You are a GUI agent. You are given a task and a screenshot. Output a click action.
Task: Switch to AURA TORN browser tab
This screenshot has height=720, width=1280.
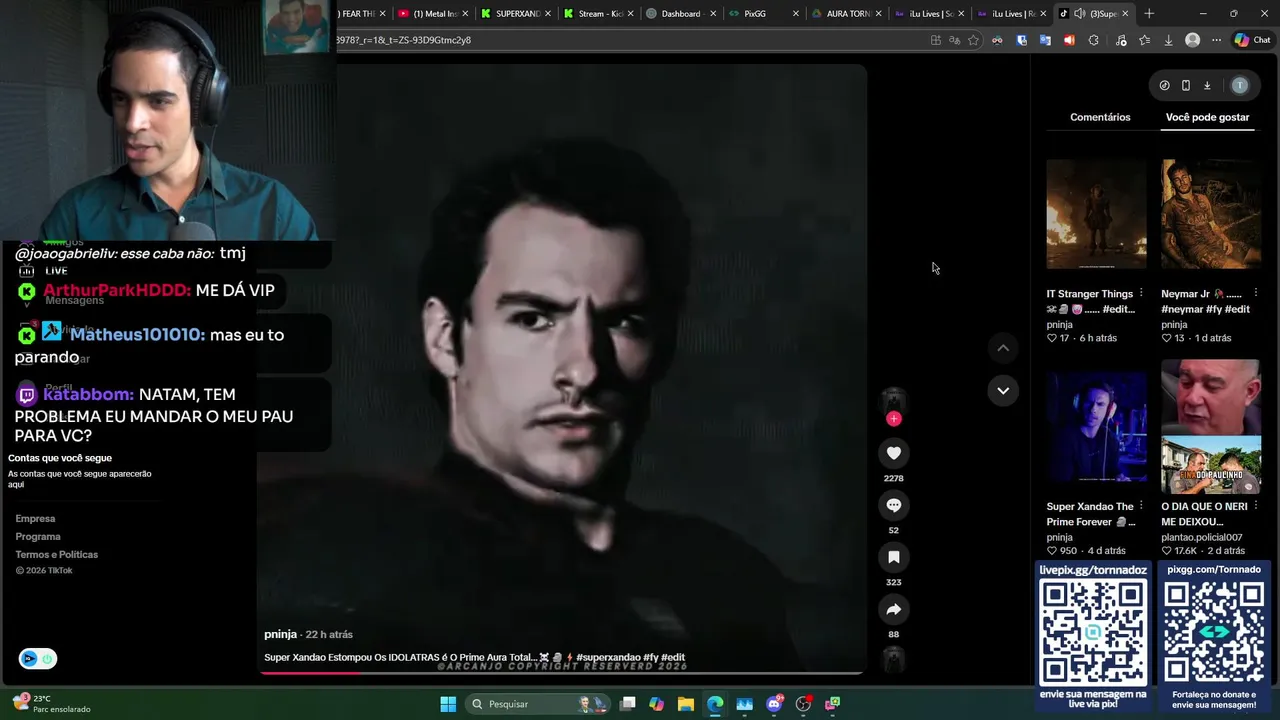coord(847,14)
